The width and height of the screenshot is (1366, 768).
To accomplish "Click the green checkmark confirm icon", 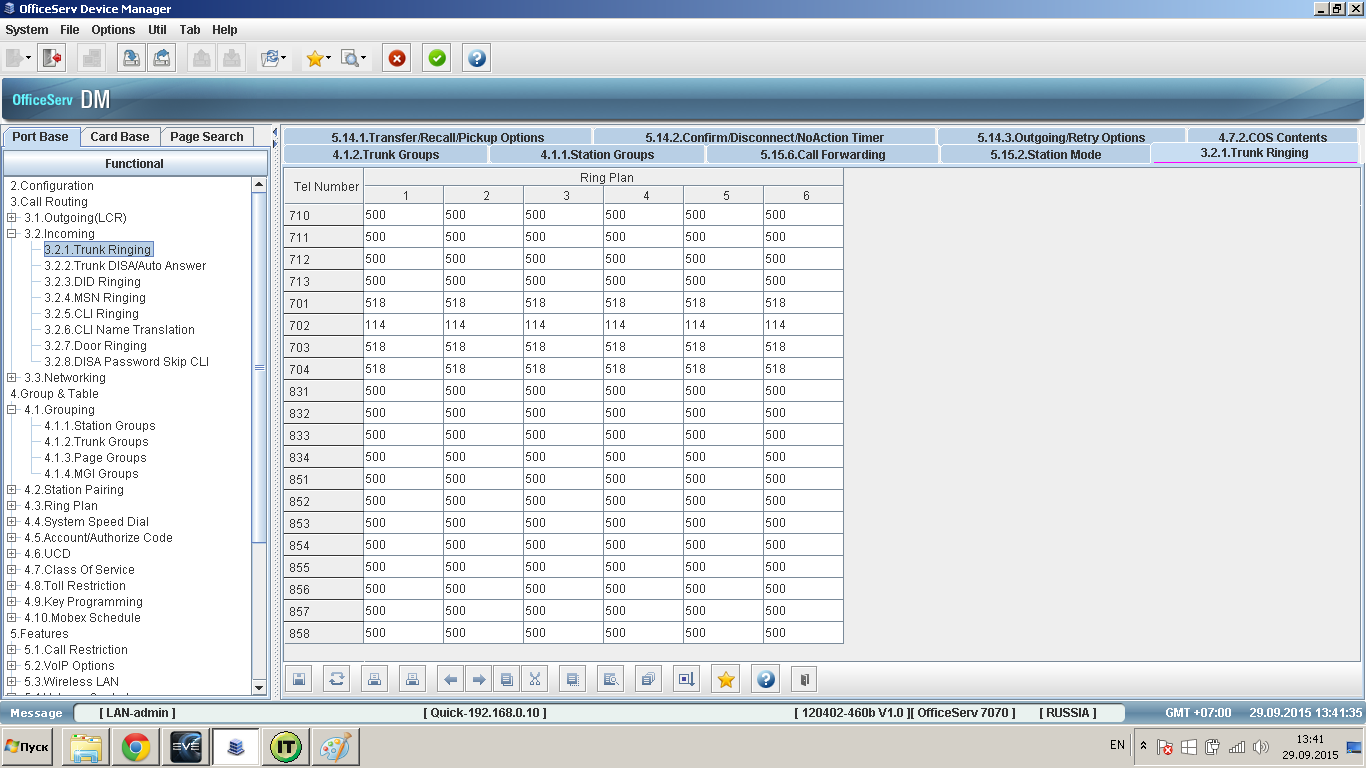I will [x=437, y=58].
